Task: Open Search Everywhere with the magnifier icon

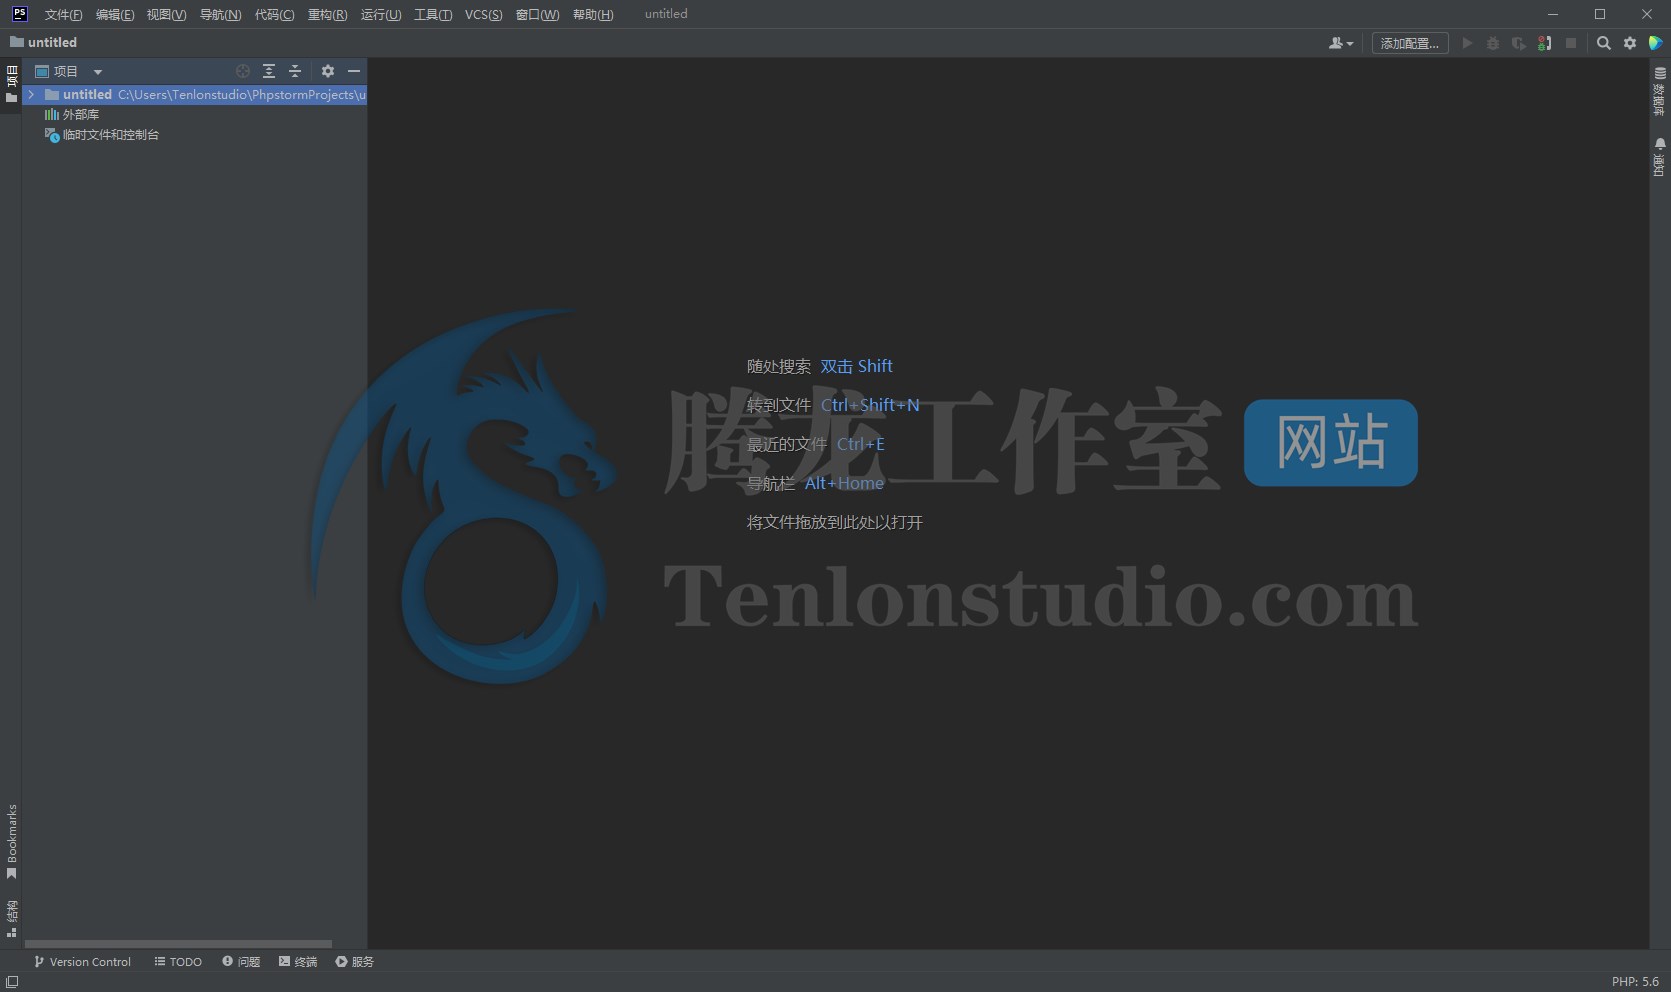Action: (x=1603, y=43)
